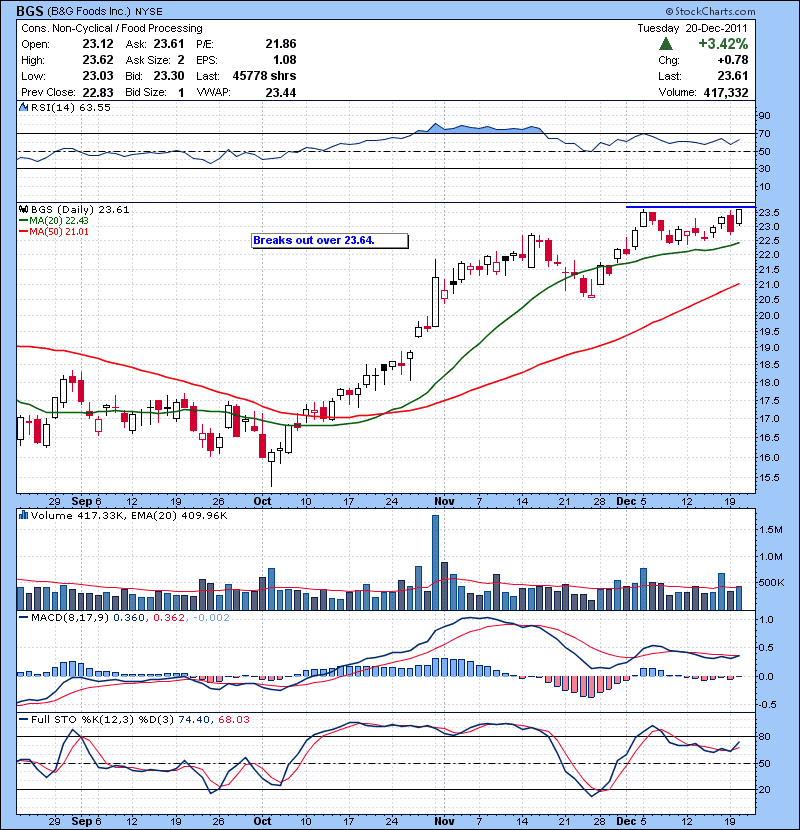Click the Low price 23.03
The height and width of the screenshot is (830, 800).
[x=98, y=76]
